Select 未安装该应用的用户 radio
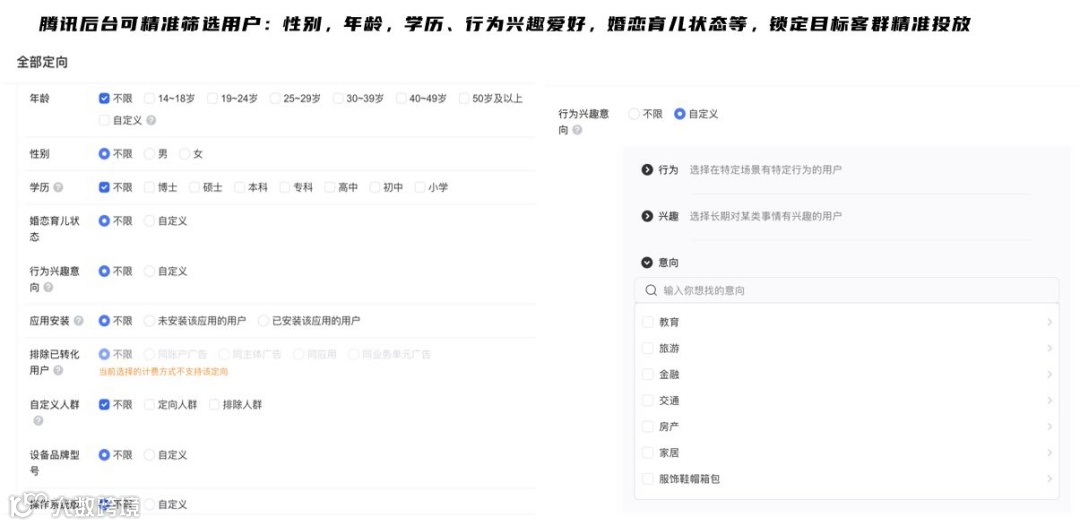This screenshot has height=526, width=1080. (149, 321)
